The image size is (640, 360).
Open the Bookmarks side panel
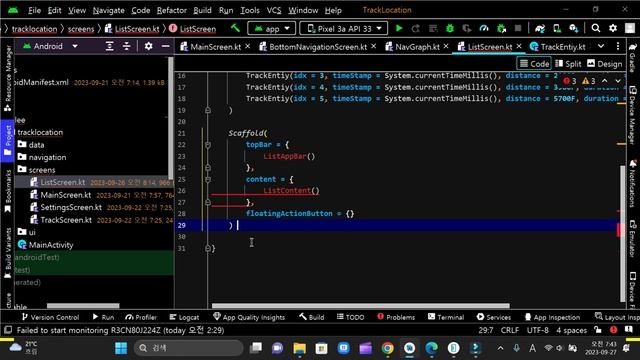tap(7, 191)
